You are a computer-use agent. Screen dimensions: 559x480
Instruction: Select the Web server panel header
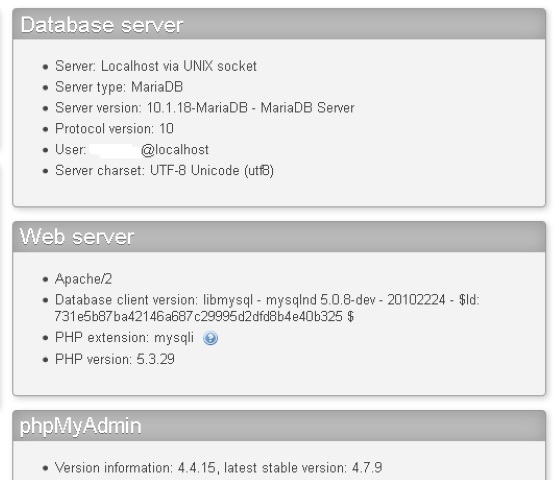(x=279, y=237)
